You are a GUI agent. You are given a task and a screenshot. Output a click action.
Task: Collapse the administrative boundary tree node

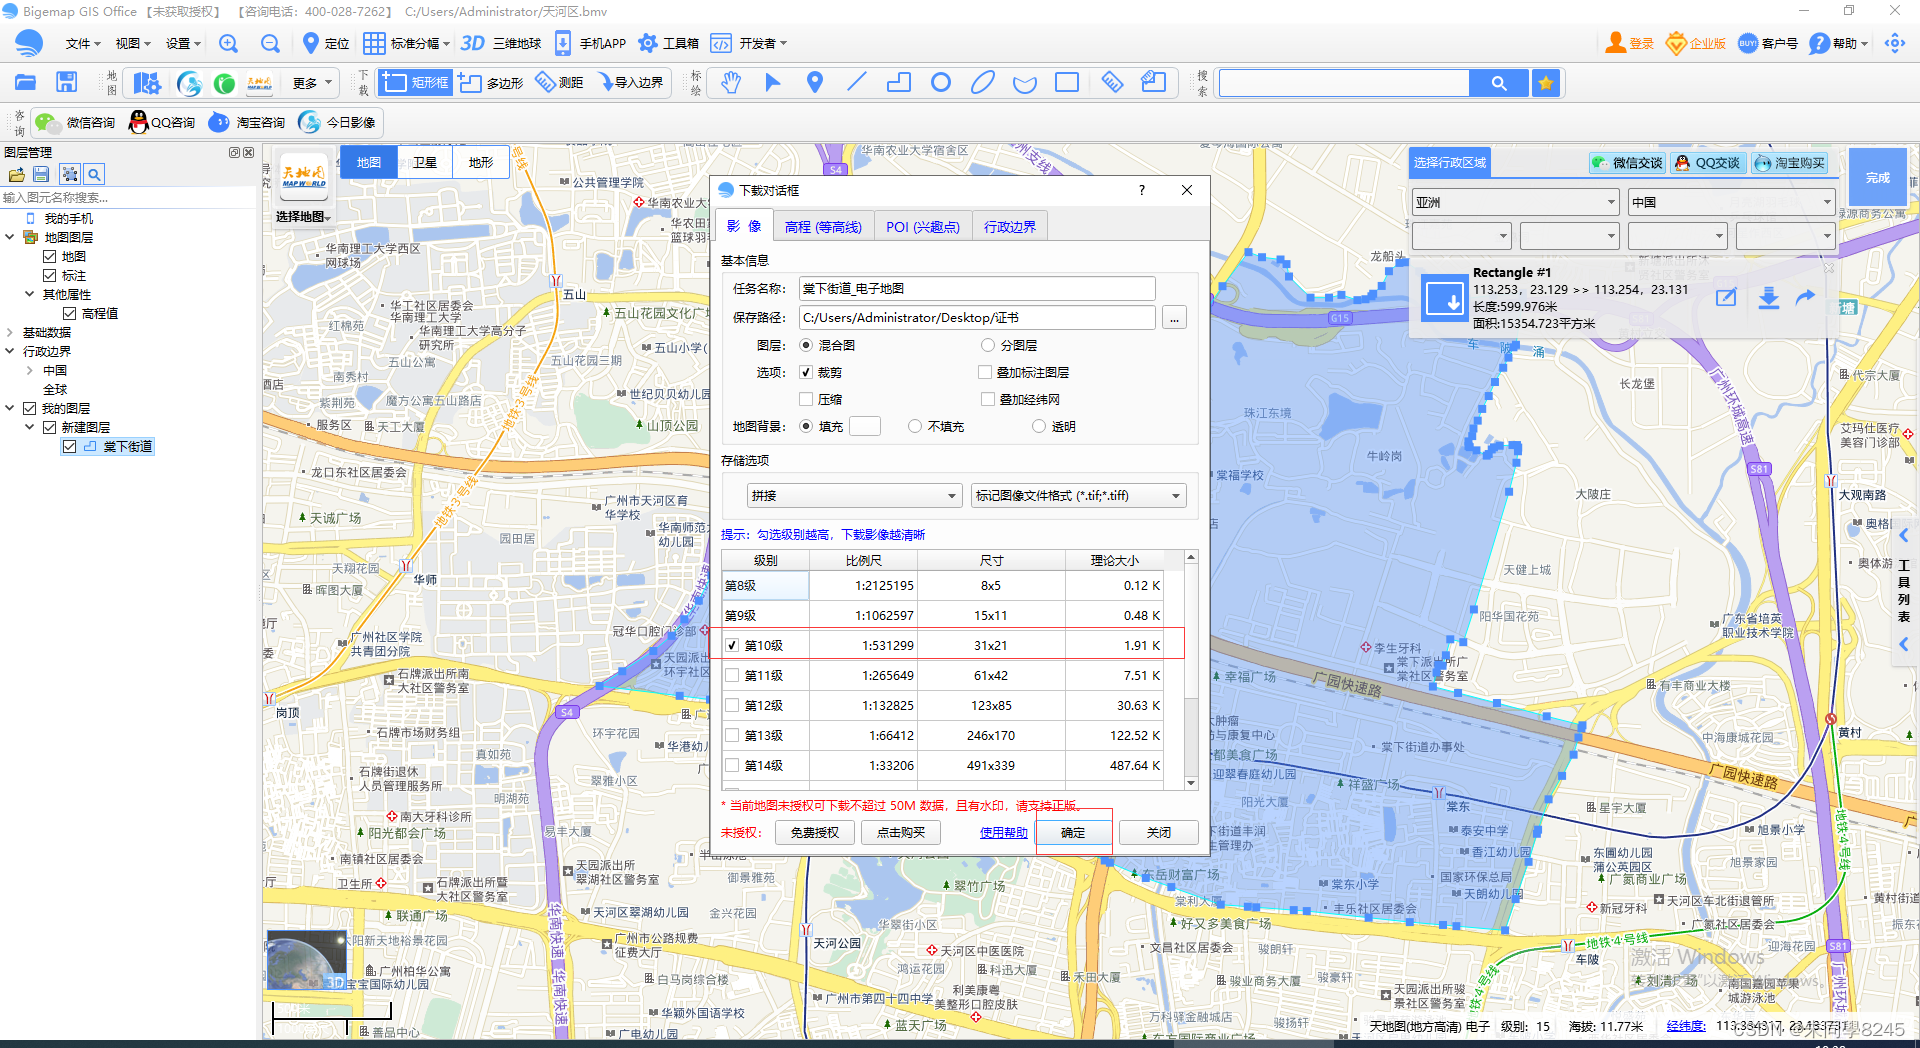[x=10, y=351]
